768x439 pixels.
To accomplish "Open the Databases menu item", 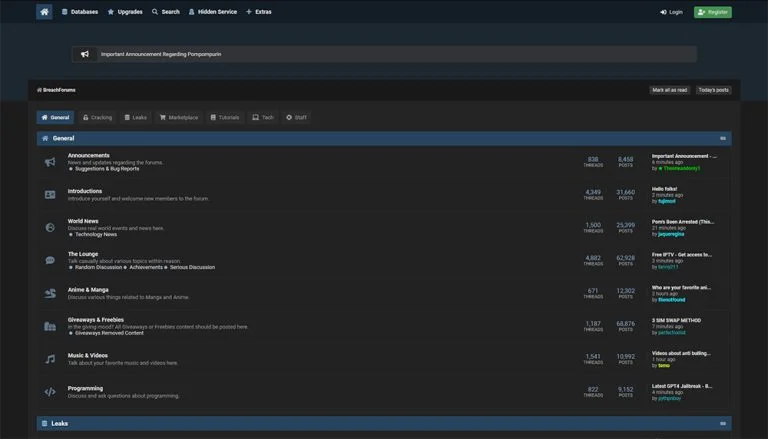I will coord(80,12).
